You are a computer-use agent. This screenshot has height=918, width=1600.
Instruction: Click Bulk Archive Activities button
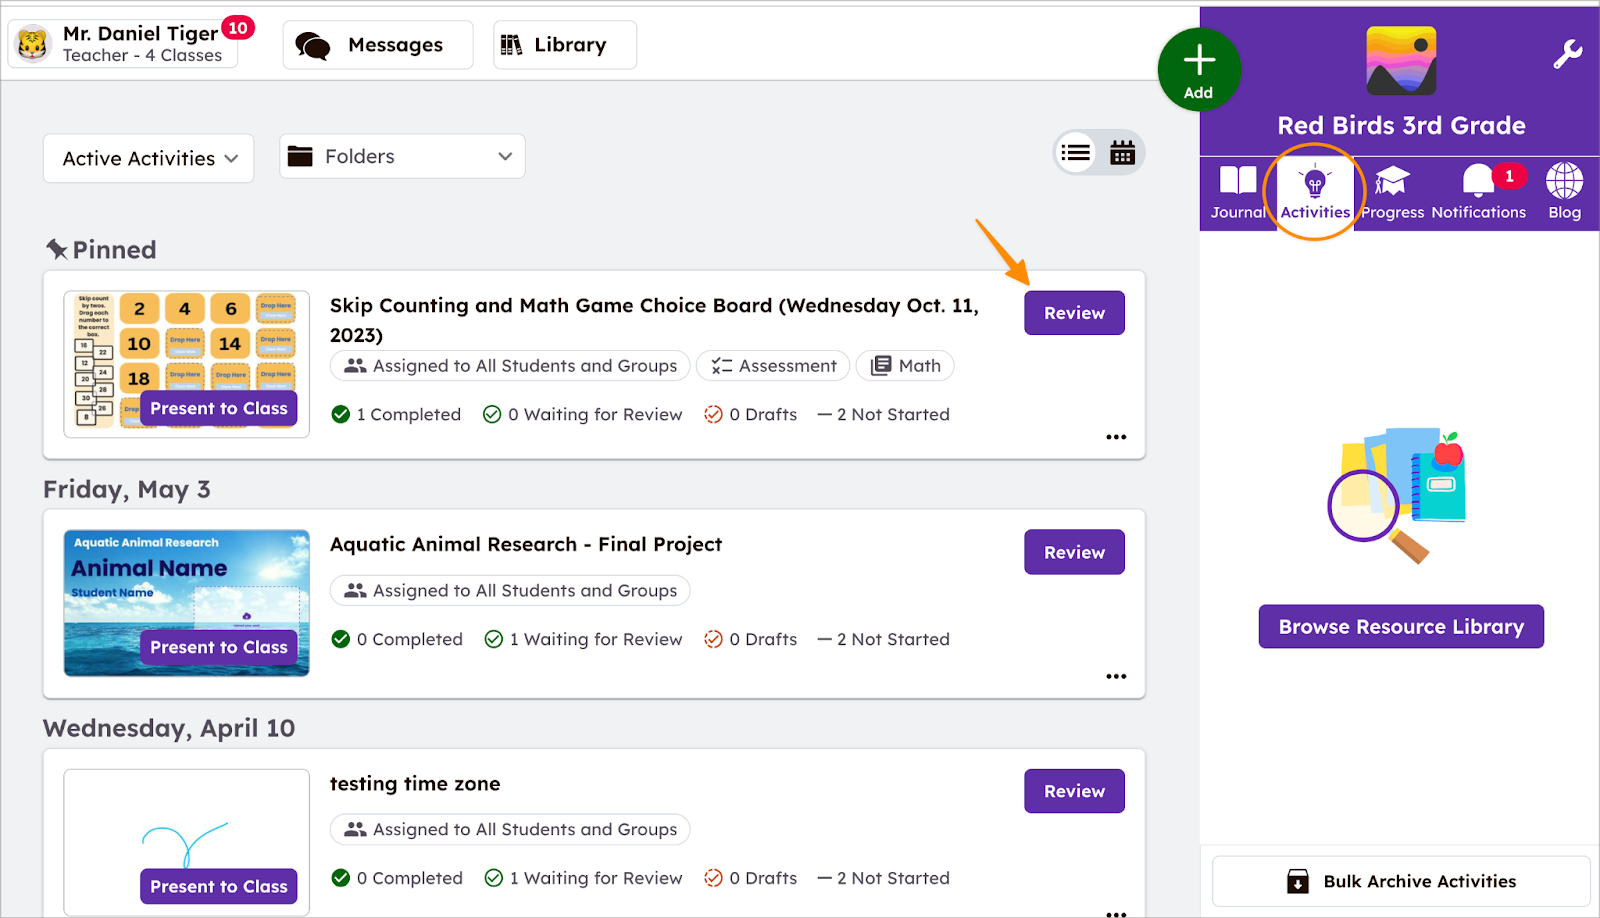click(1400, 881)
